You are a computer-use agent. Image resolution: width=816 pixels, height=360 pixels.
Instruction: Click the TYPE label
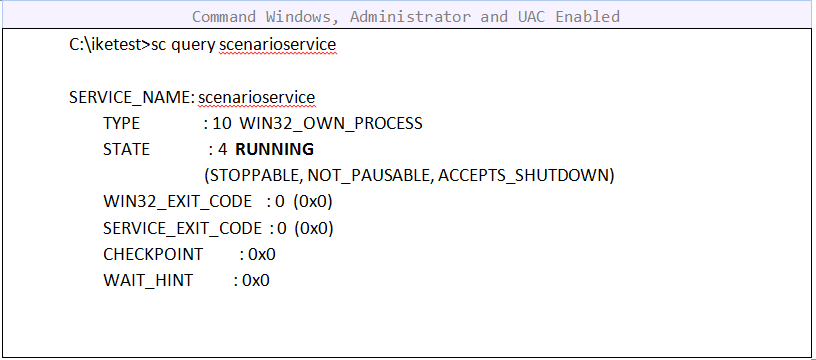pos(121,124)
